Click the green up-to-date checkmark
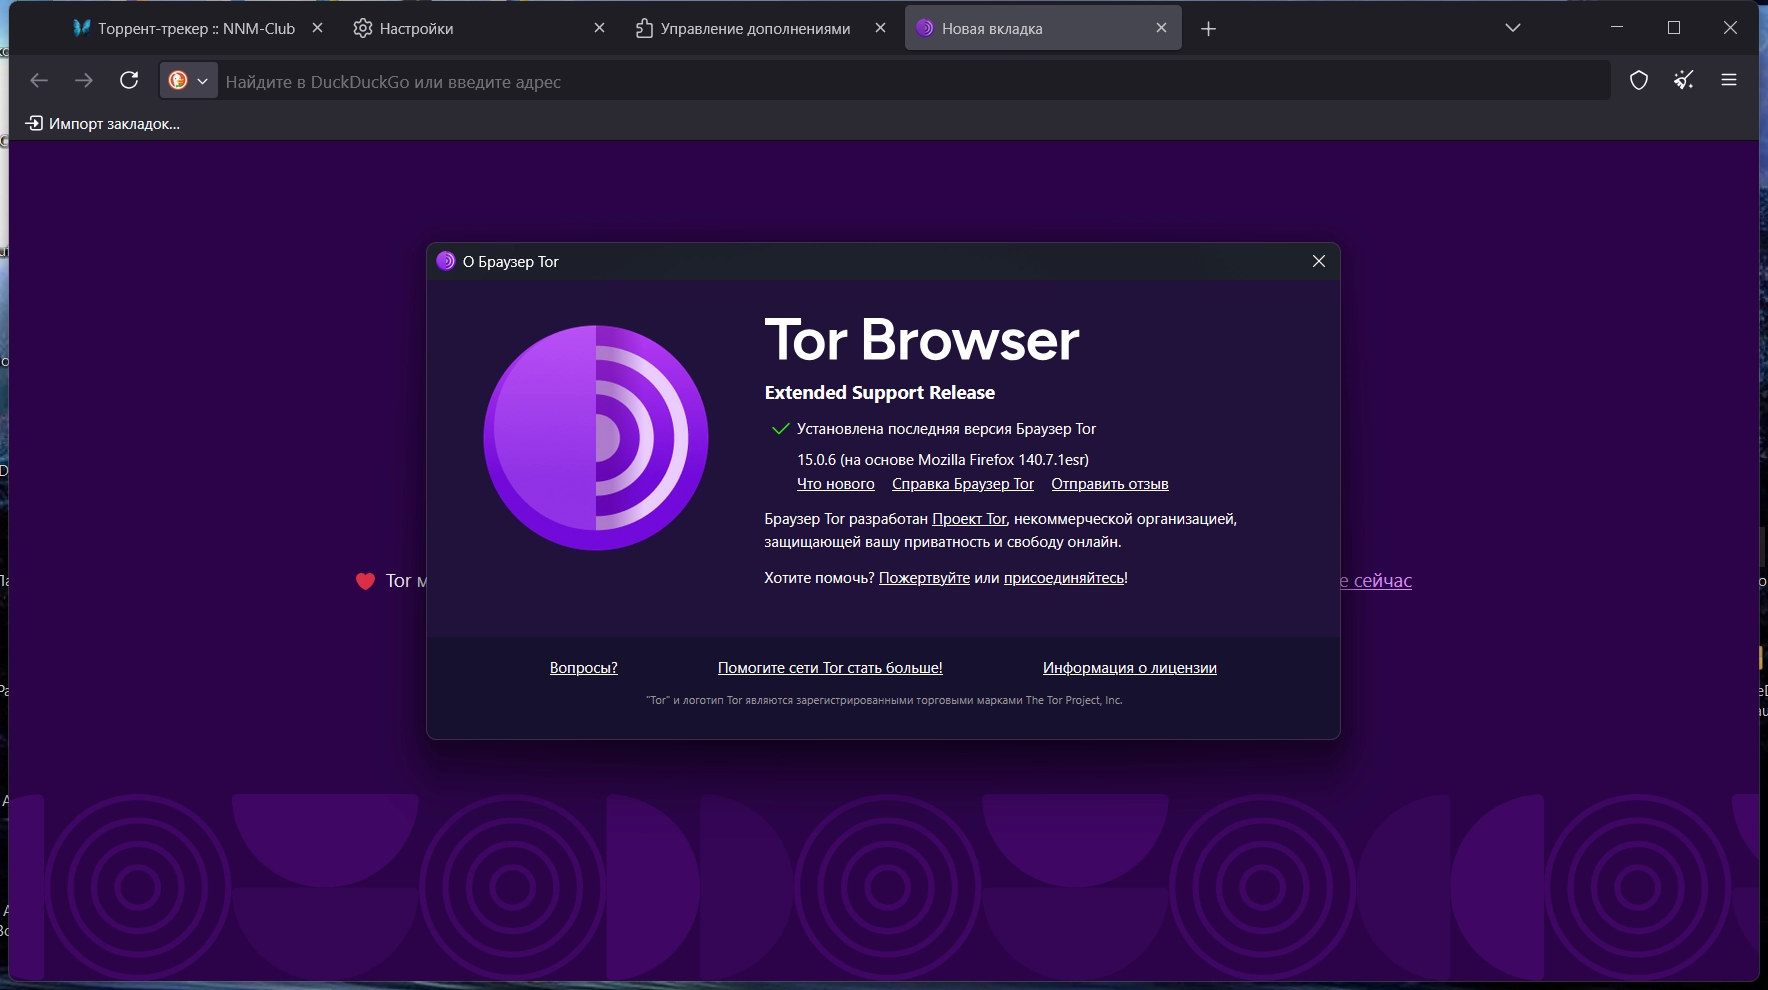The height and width of the screenshot is (990, 1768). [781, 429]
